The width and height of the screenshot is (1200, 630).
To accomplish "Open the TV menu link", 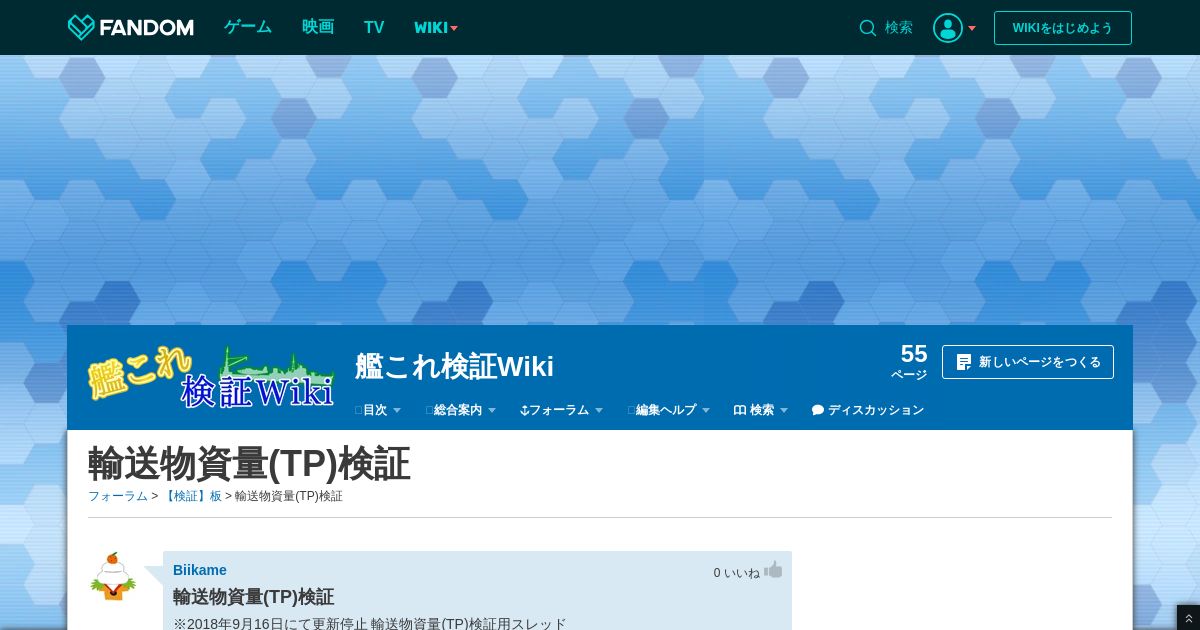I will [374, 27].
